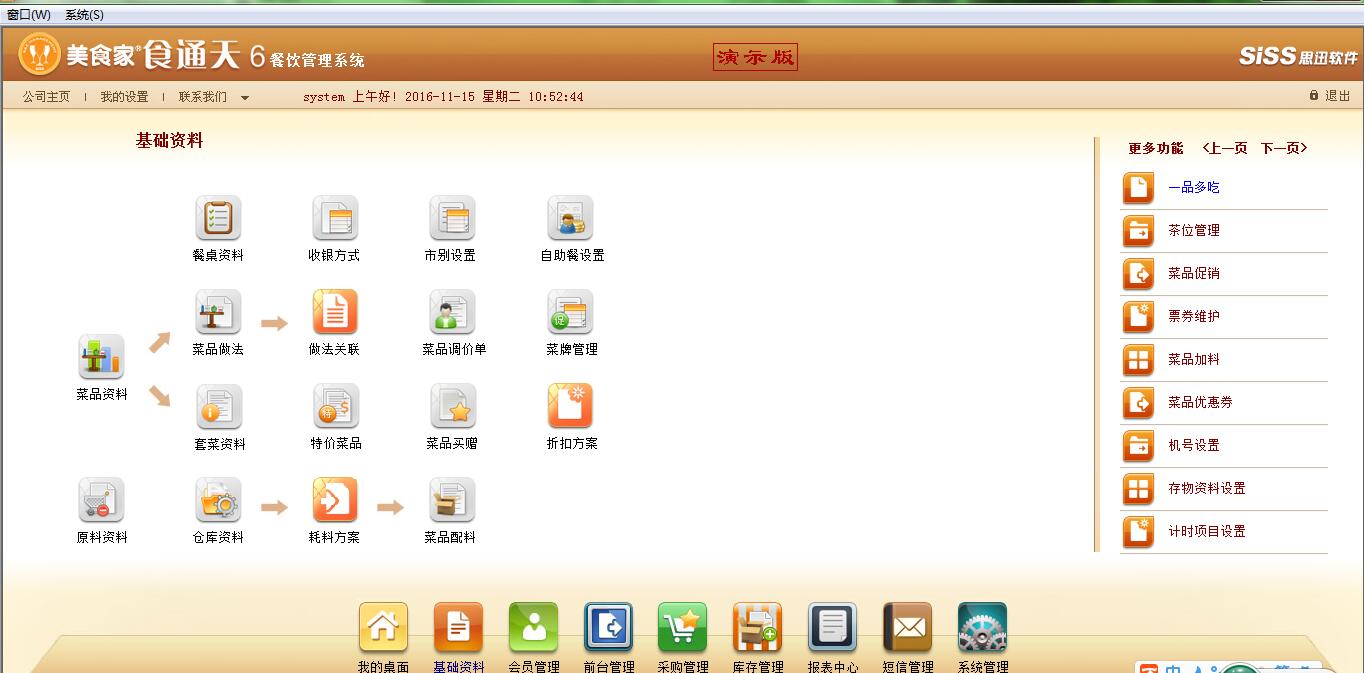Open the 菜品资料 icon

[101, 358]
